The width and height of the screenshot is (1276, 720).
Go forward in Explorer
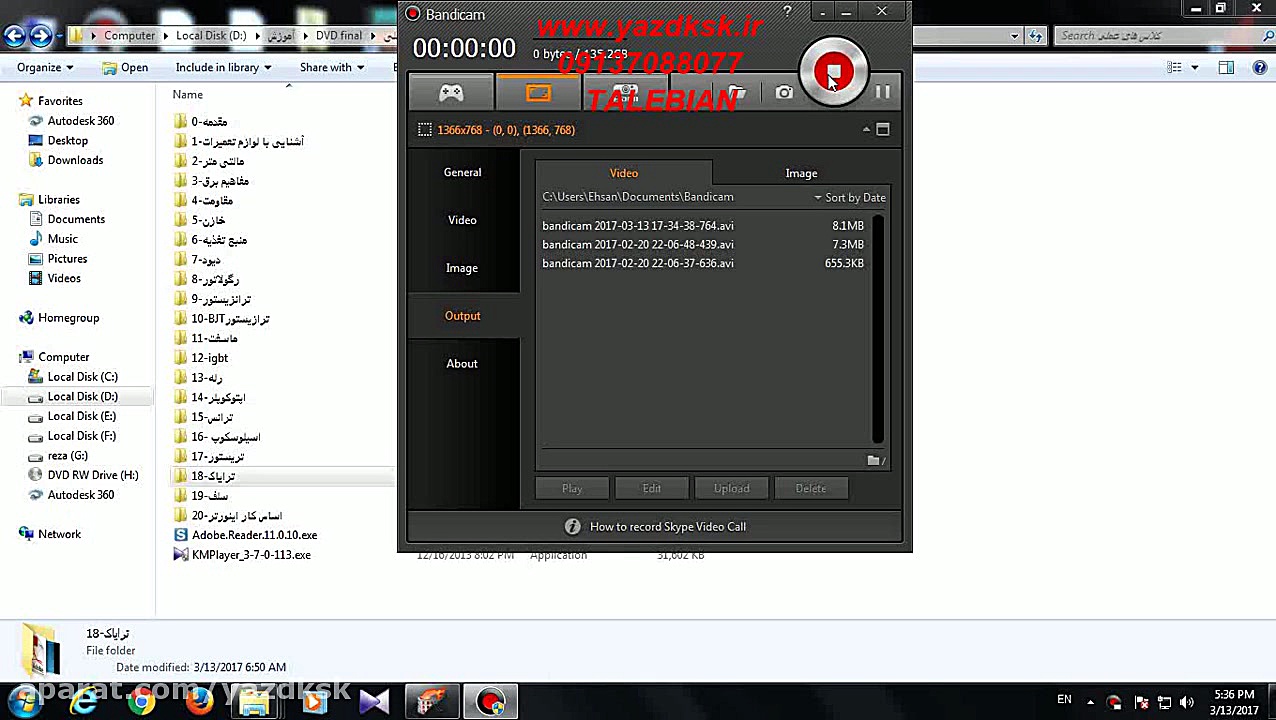coord(41,36)
